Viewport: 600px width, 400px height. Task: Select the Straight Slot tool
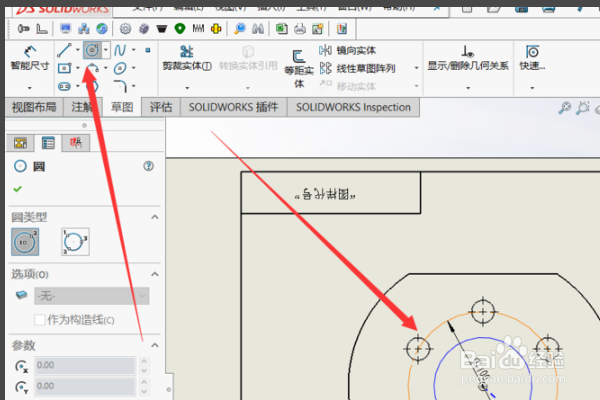(x=64, y=87)
